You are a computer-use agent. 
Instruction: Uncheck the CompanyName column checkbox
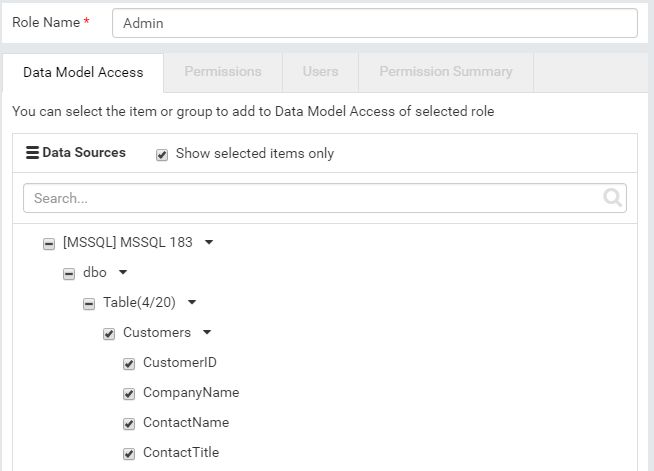click(129, 394)
